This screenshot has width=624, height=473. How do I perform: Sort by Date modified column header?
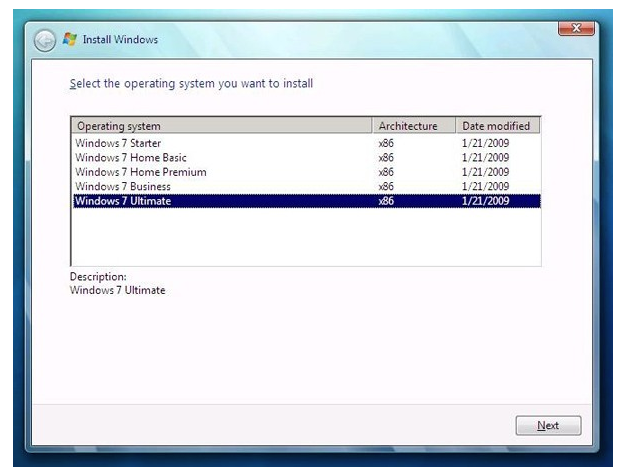tap(497, 126)
